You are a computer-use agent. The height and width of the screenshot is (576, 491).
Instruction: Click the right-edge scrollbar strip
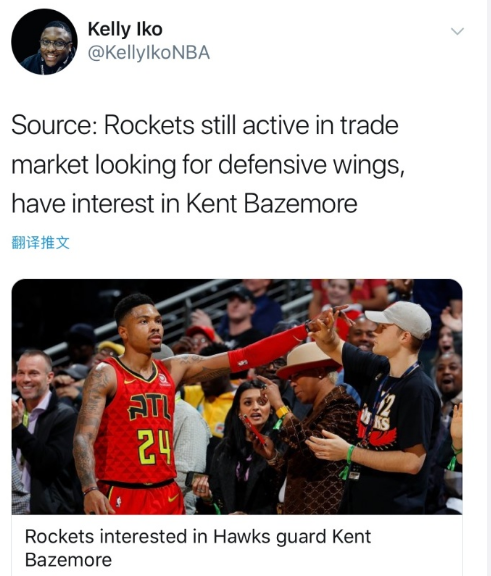[488, 288]
